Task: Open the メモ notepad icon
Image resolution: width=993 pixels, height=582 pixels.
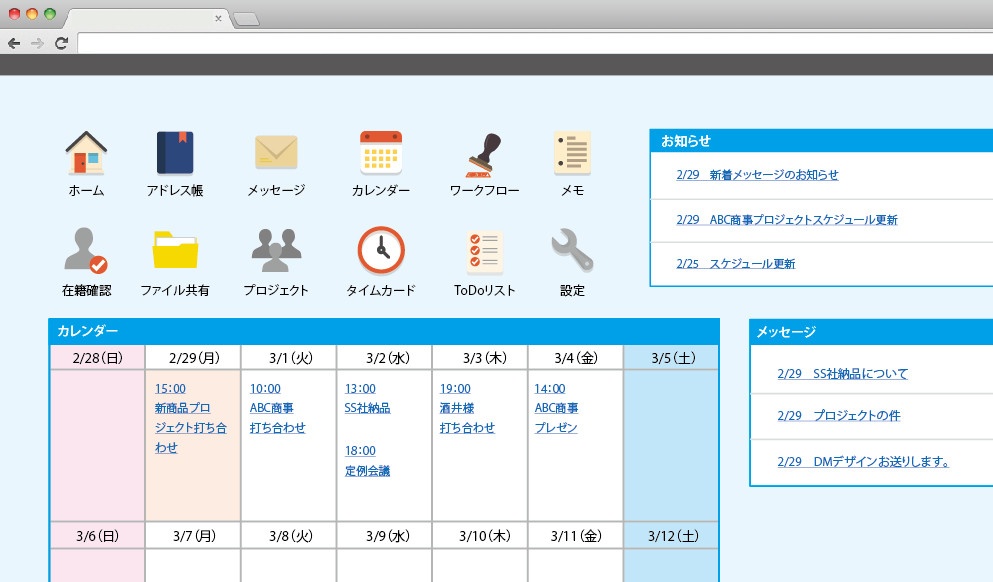Action: coord(572,153)
